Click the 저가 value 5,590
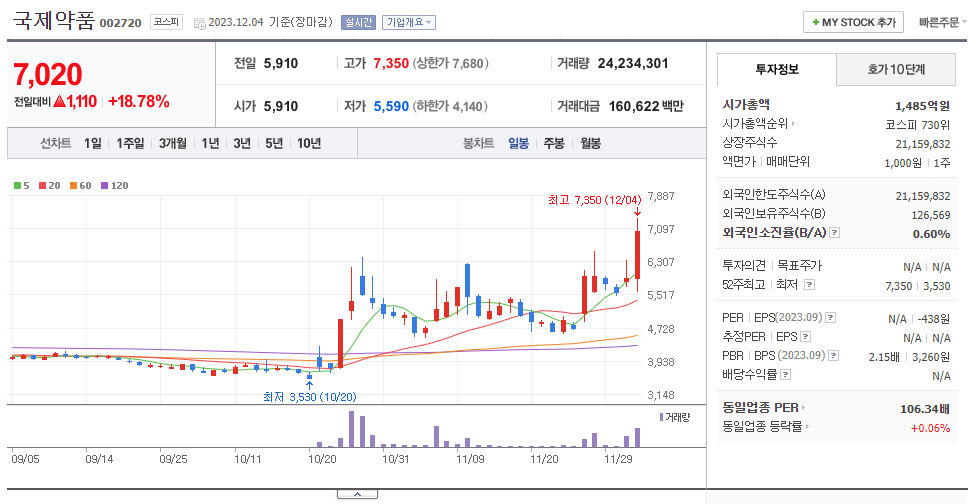This screenshot has width=974, height=504. [x=391, y=106]
